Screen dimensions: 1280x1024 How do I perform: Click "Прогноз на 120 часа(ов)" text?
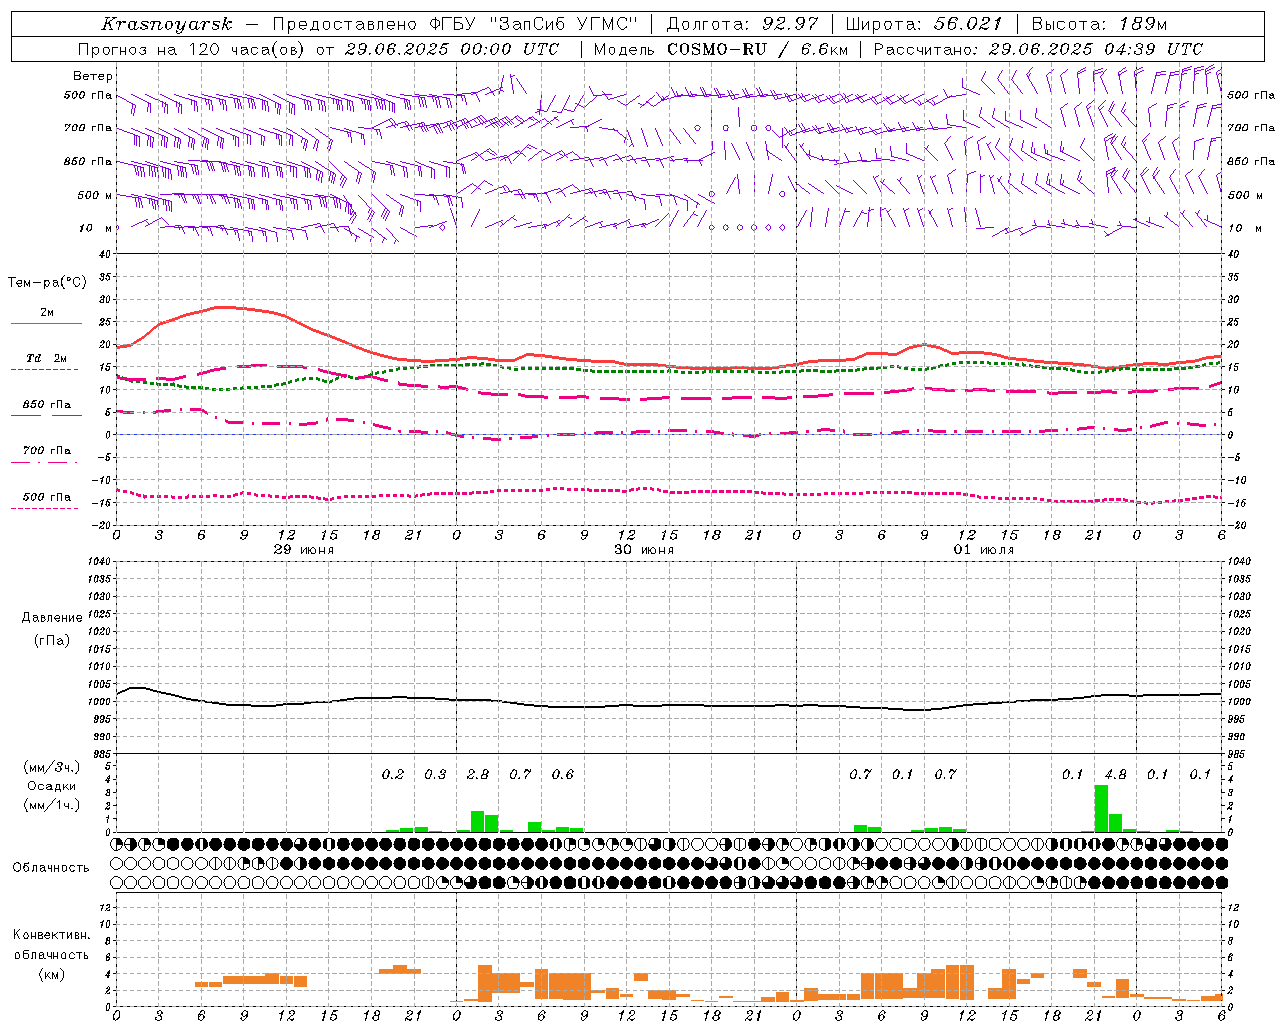[192, 49]
